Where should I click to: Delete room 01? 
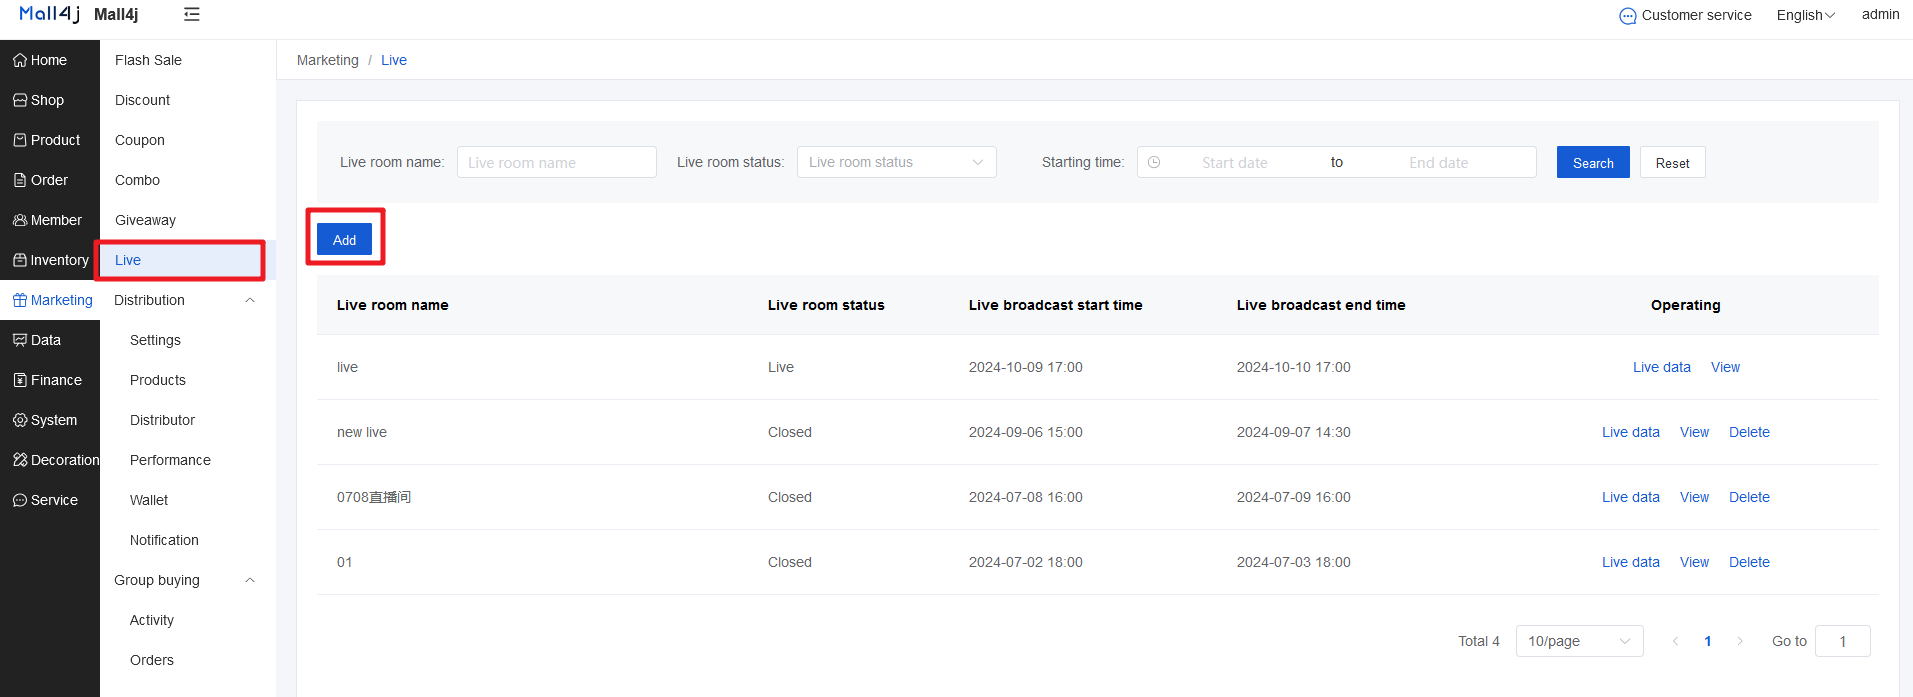[x=1749, y=562]
